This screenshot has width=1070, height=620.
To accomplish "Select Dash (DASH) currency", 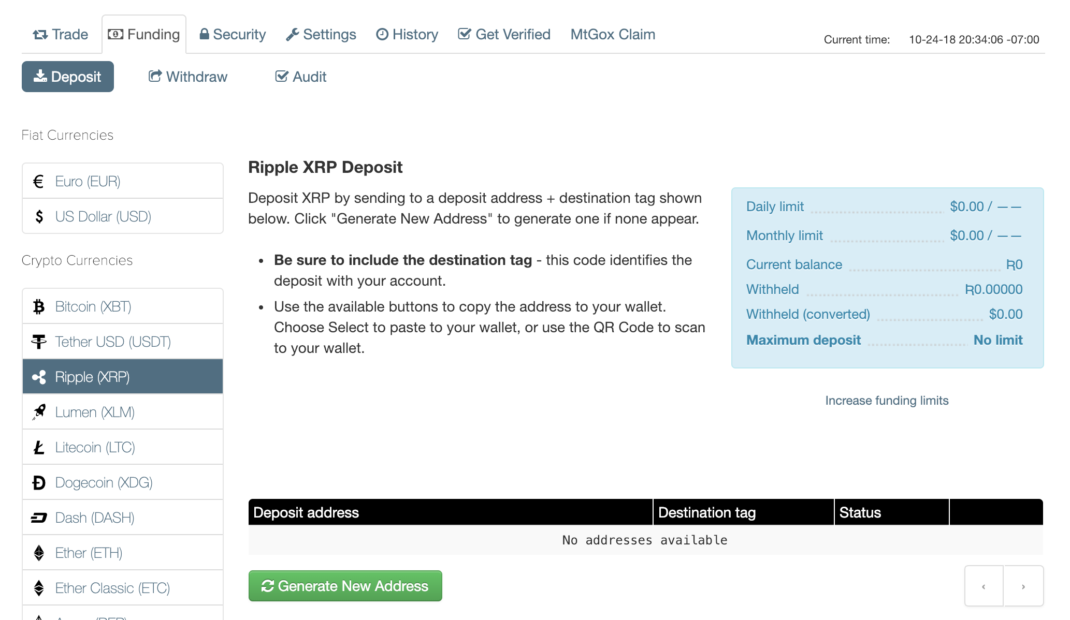I will pos(123,518).
